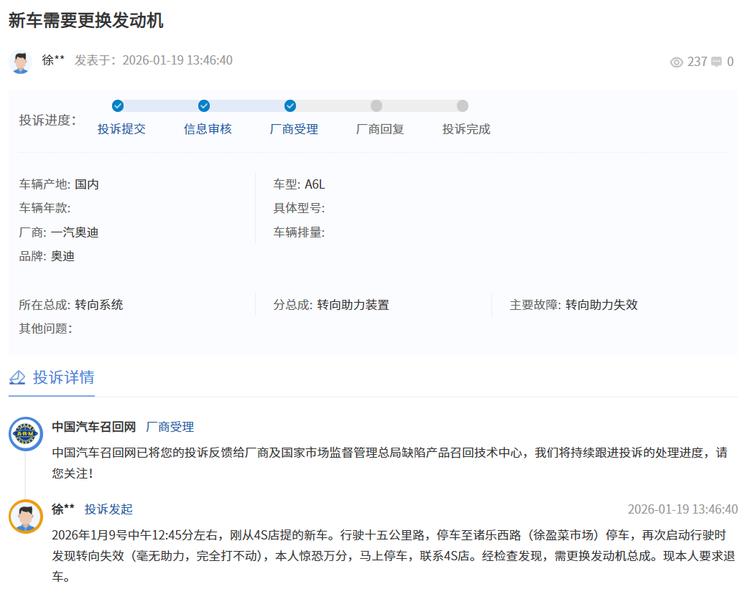Select the 厂商回复 progress label
Screen dimensions: 750x594
(380, 129)
